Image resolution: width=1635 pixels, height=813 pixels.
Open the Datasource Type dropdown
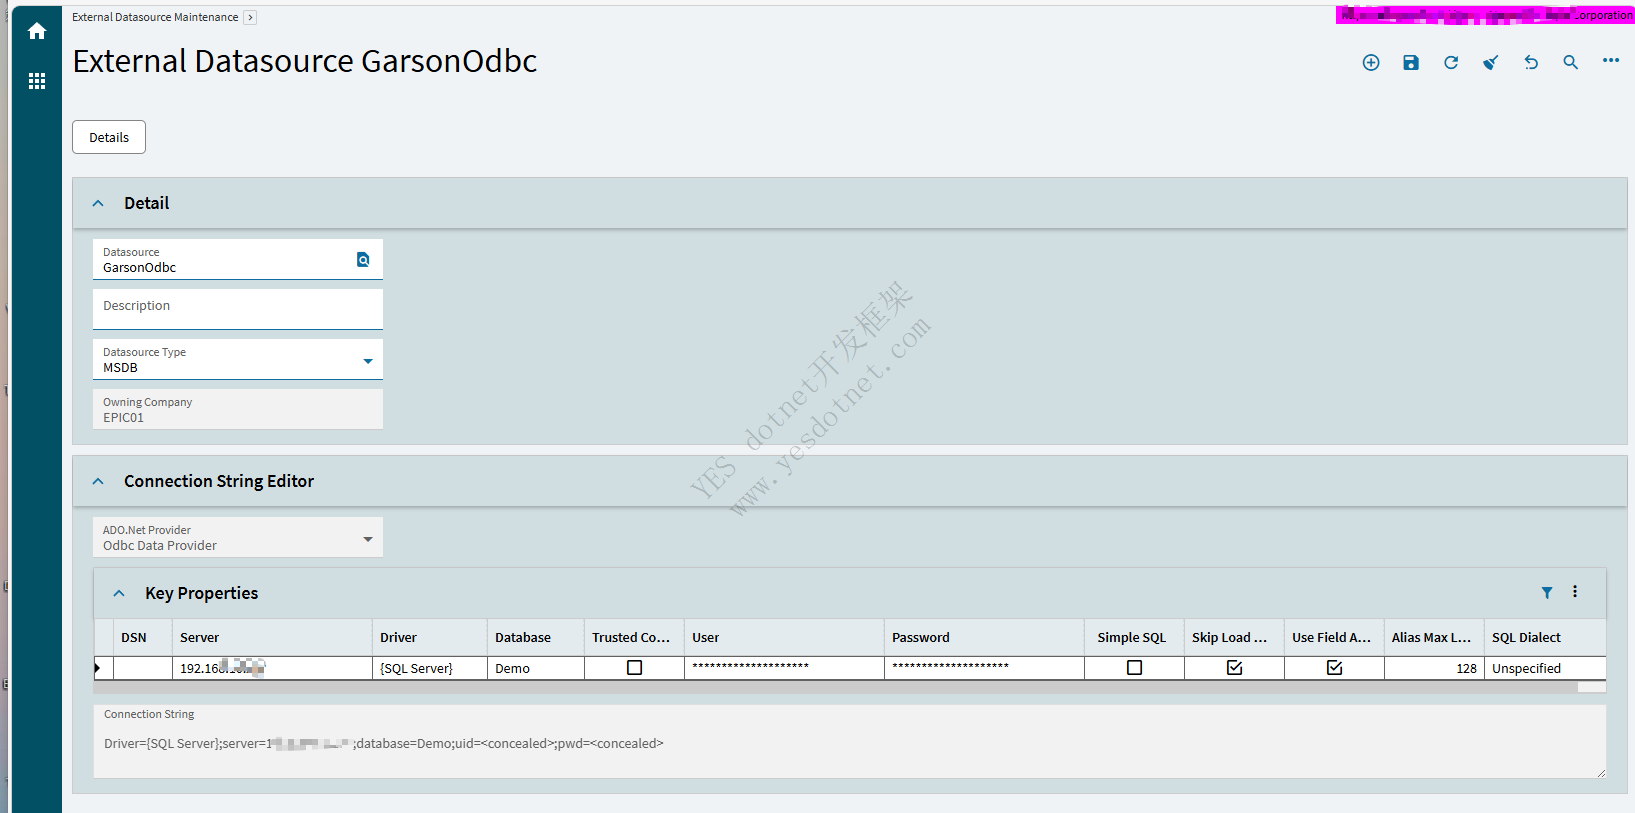click(x=368, y=361)
